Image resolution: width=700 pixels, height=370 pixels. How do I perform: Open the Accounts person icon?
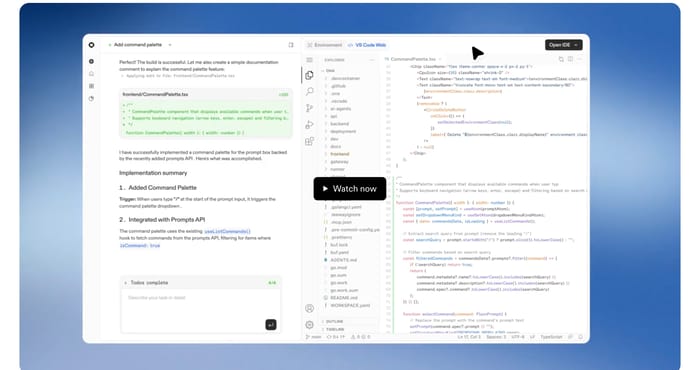point(309,308)
